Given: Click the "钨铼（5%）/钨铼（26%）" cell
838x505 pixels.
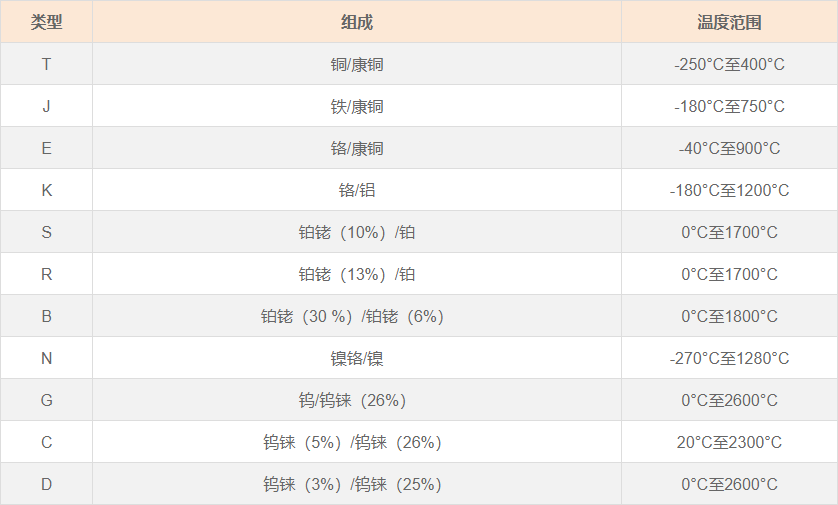Looking at the screenshot, I should pyautogui.click(x=352, y=442).
